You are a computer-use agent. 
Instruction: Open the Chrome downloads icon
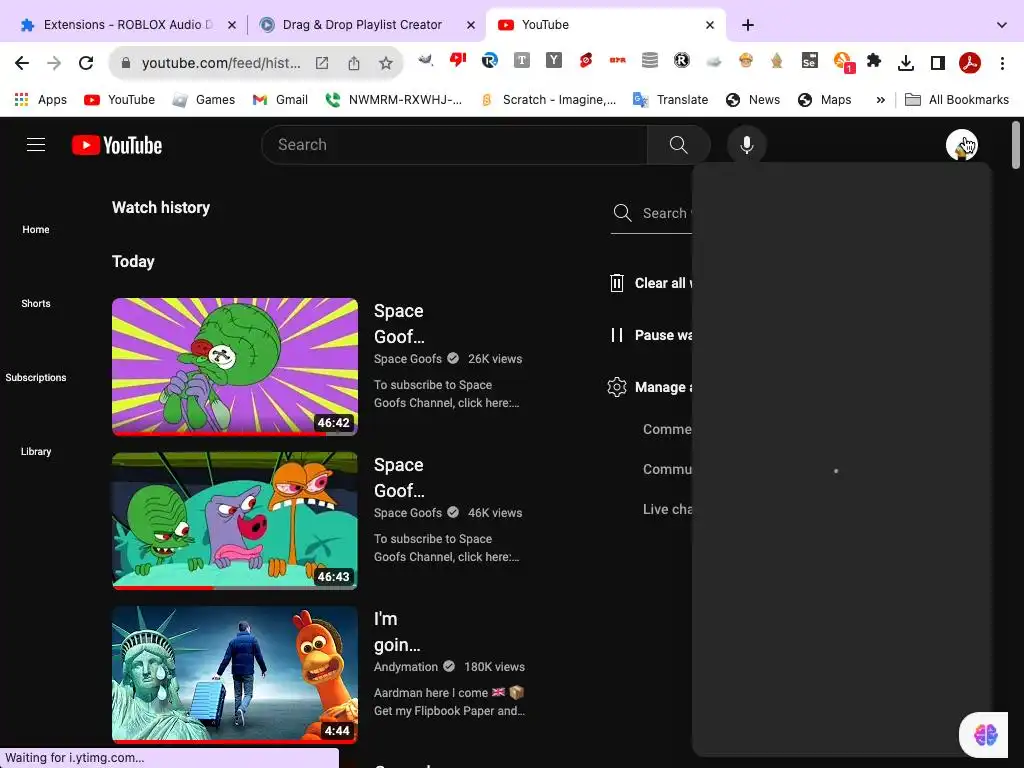click(x=906, y=63)
